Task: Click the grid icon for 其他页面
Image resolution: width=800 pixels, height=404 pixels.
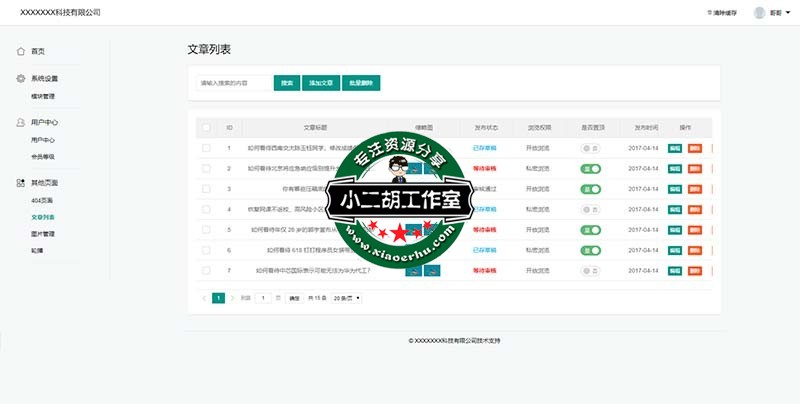Action: click(21, 183)
